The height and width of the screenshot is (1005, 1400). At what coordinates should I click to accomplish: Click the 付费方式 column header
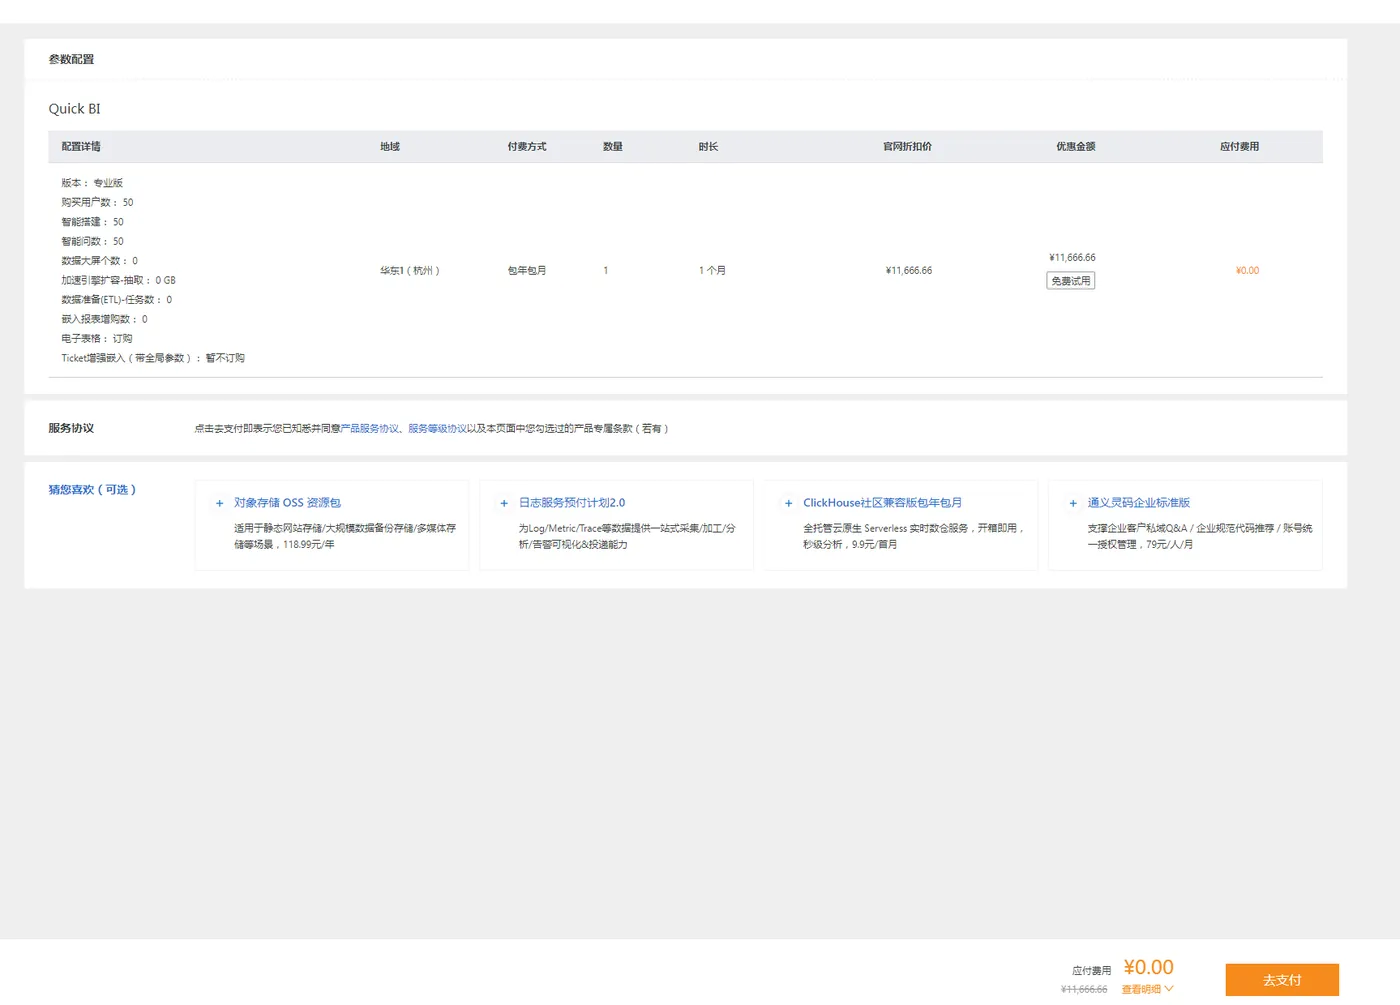pyautogui.click(x=527, y=147)
